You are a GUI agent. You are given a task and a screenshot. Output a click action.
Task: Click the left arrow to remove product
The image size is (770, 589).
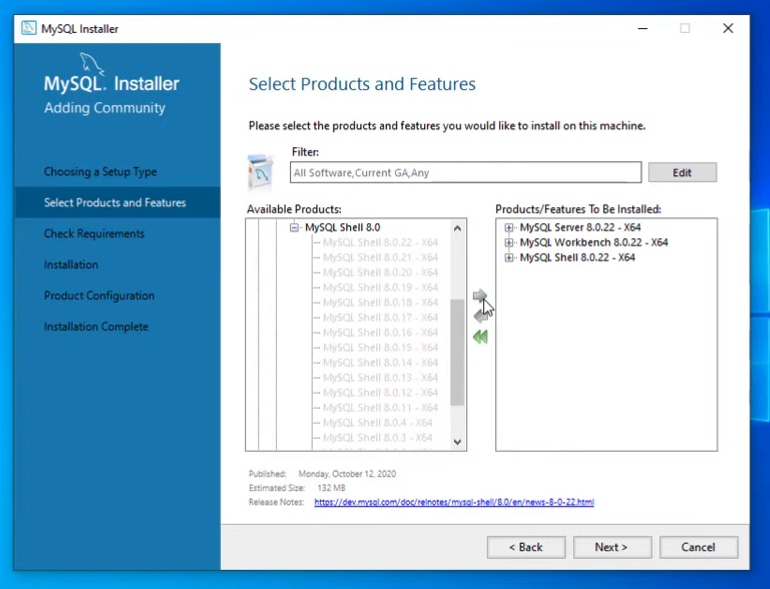click(481, 316)
